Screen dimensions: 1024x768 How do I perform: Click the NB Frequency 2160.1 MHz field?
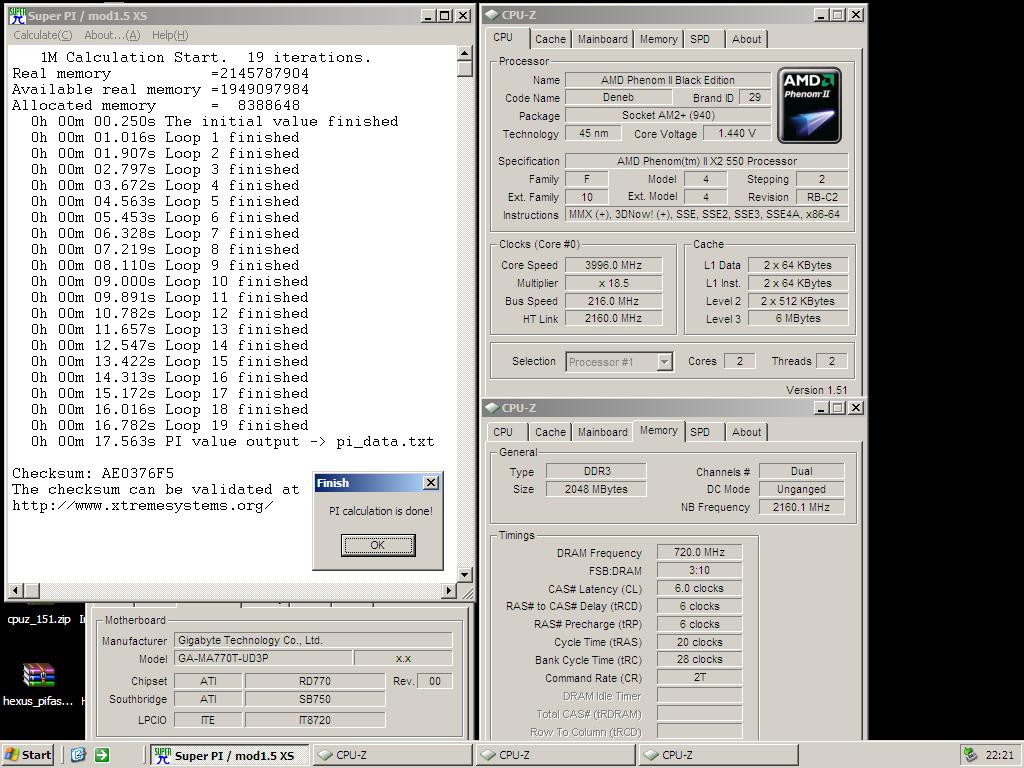point(801,507)
